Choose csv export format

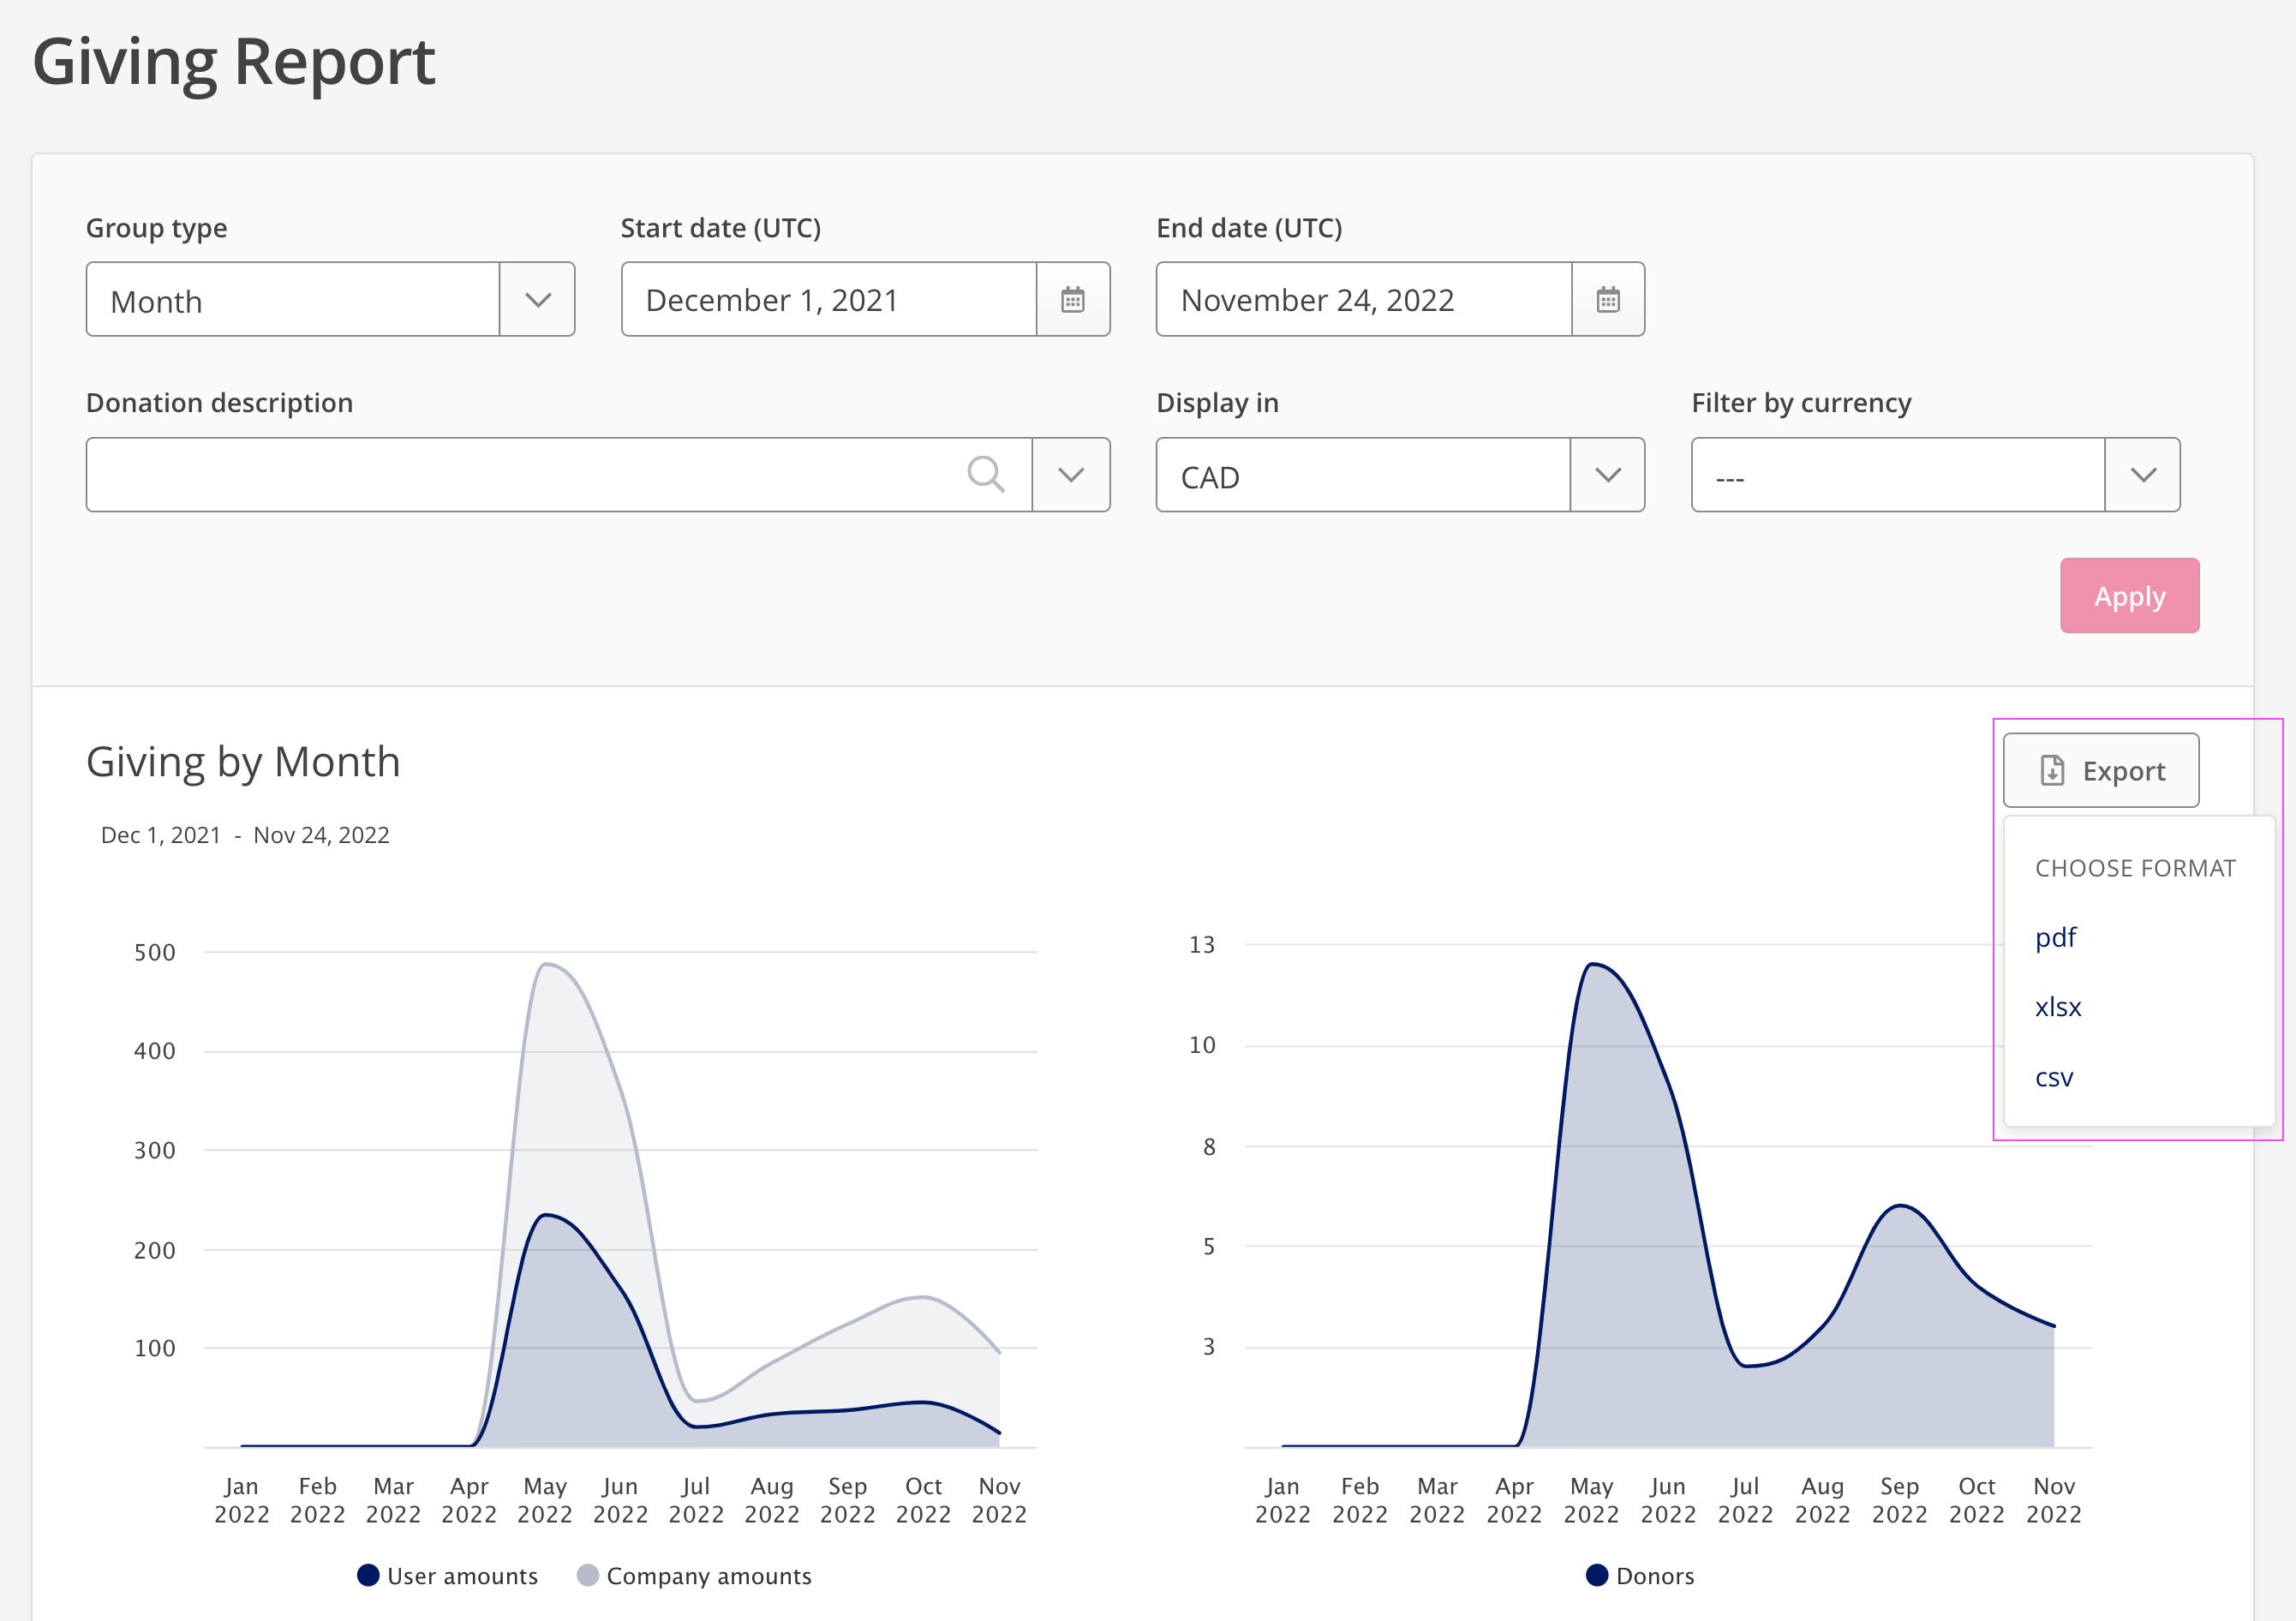(x=2054, y=1078)
